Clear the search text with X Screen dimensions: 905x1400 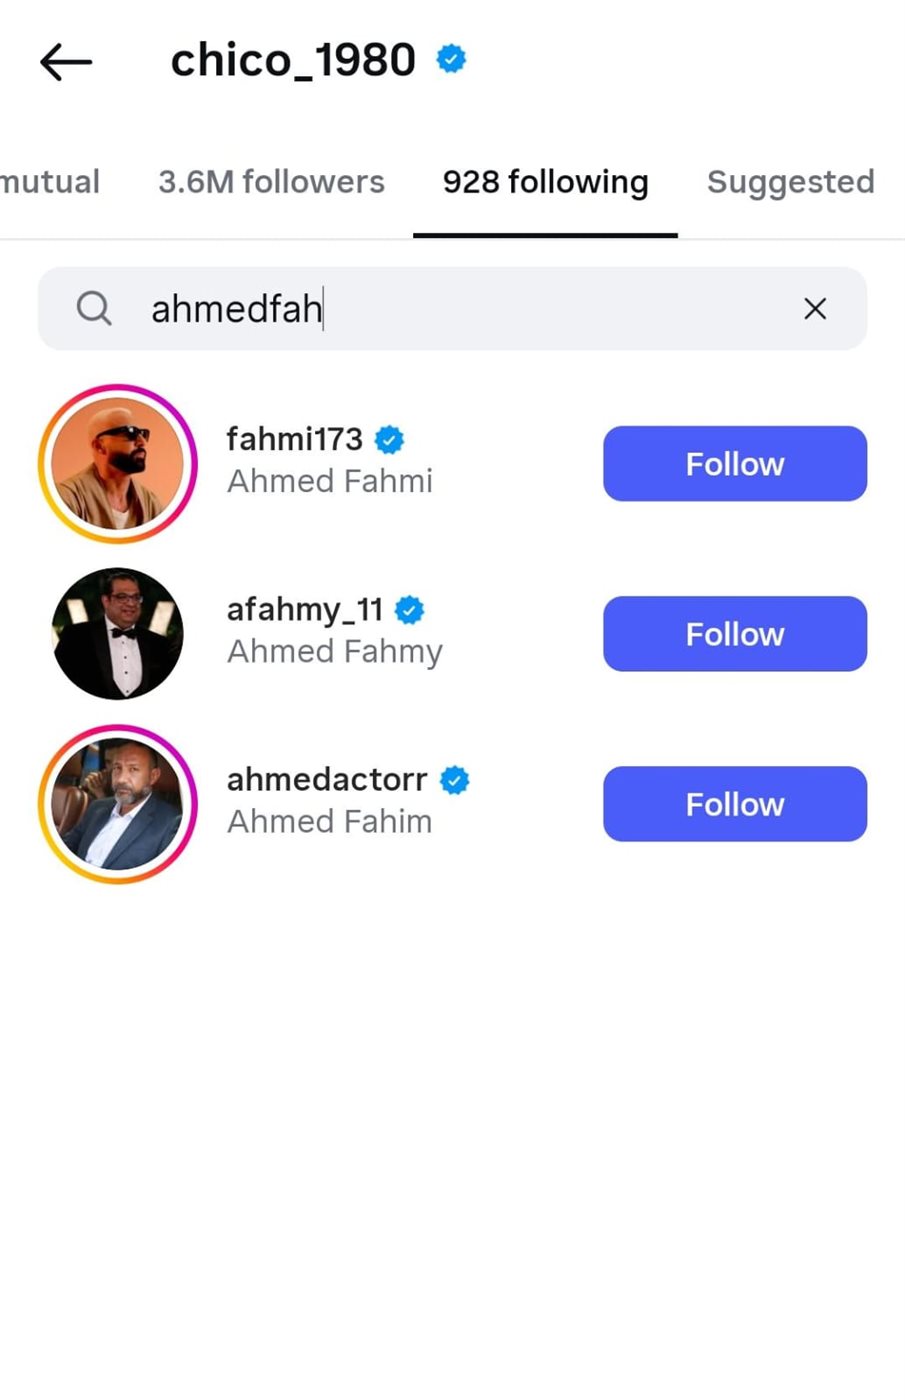tap(815, 309)
